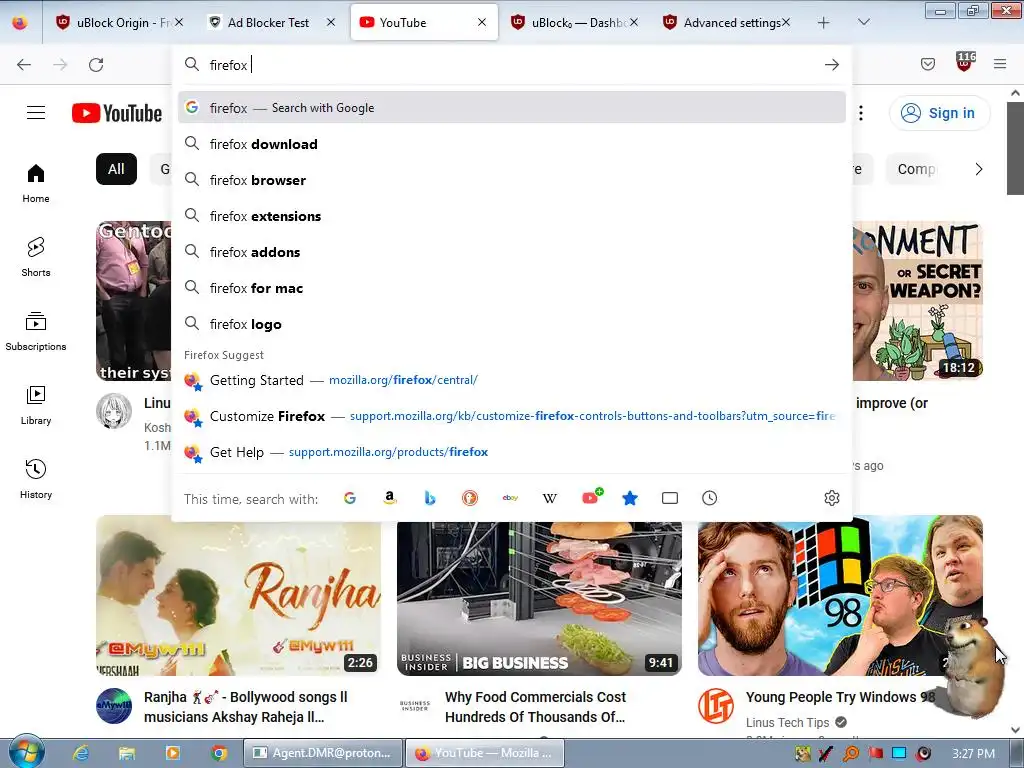Open the Big Business food commercials thumbnail
This screenshot has height=768, width=1024.
539,598
